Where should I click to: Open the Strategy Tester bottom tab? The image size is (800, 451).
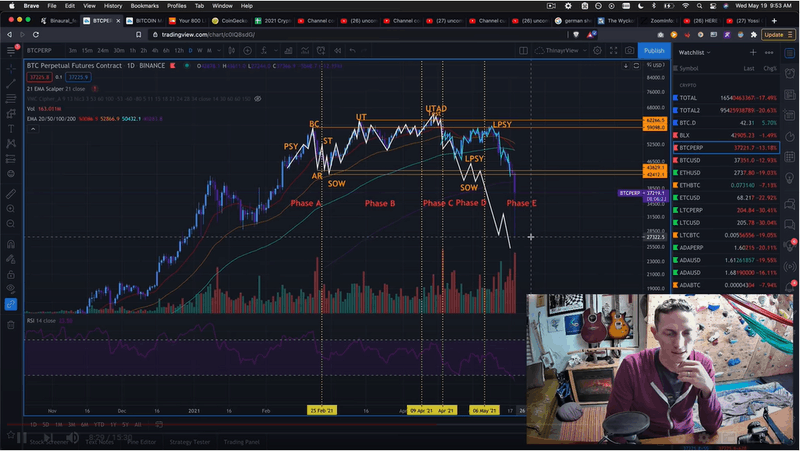point(189,442)
